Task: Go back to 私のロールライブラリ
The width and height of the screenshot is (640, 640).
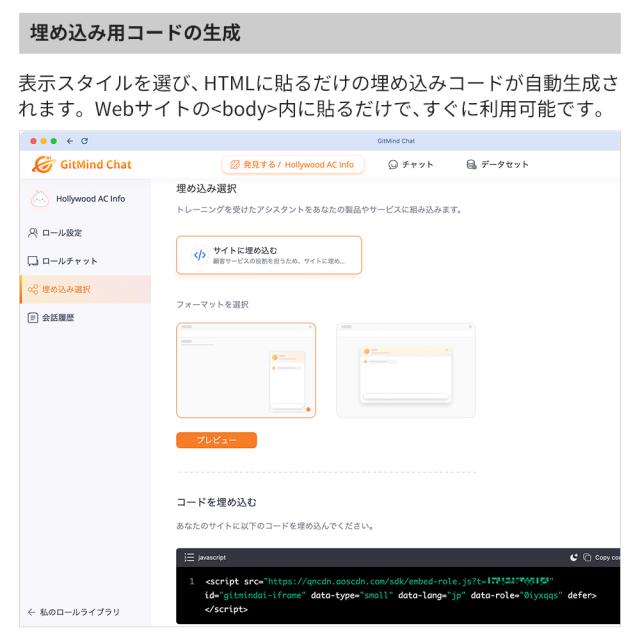Action: (x=74, y=612)
